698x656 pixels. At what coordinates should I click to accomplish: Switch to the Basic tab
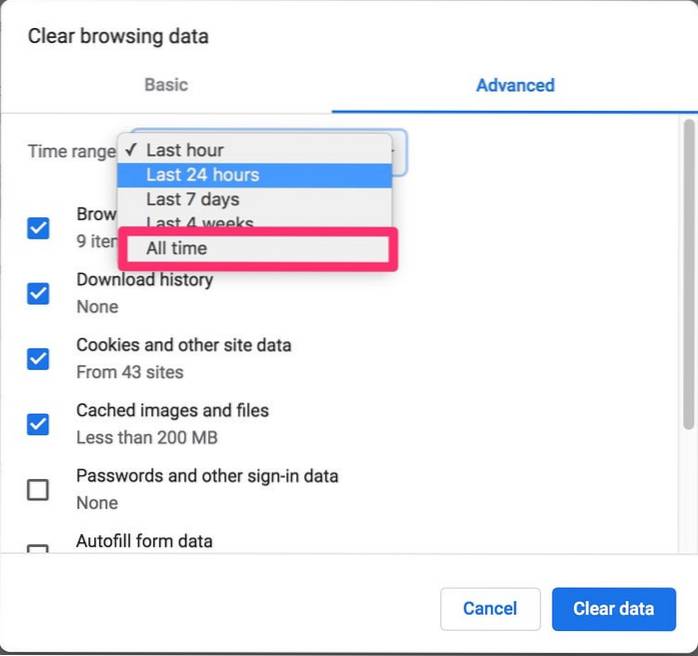(x=166, y=85)
